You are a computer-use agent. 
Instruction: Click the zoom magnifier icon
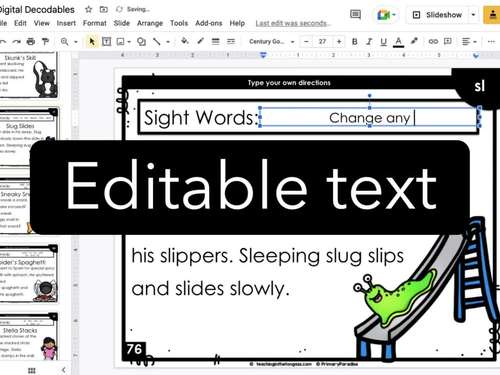coord(64,41)
